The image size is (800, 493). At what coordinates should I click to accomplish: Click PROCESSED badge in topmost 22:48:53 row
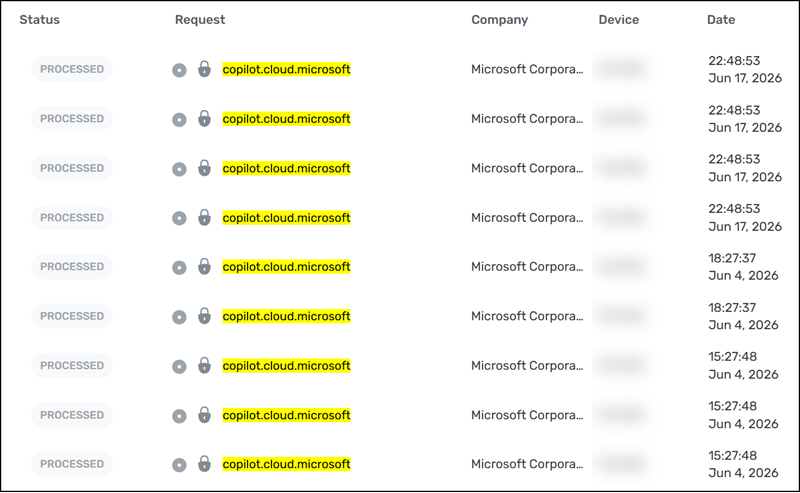coord(72,69)
